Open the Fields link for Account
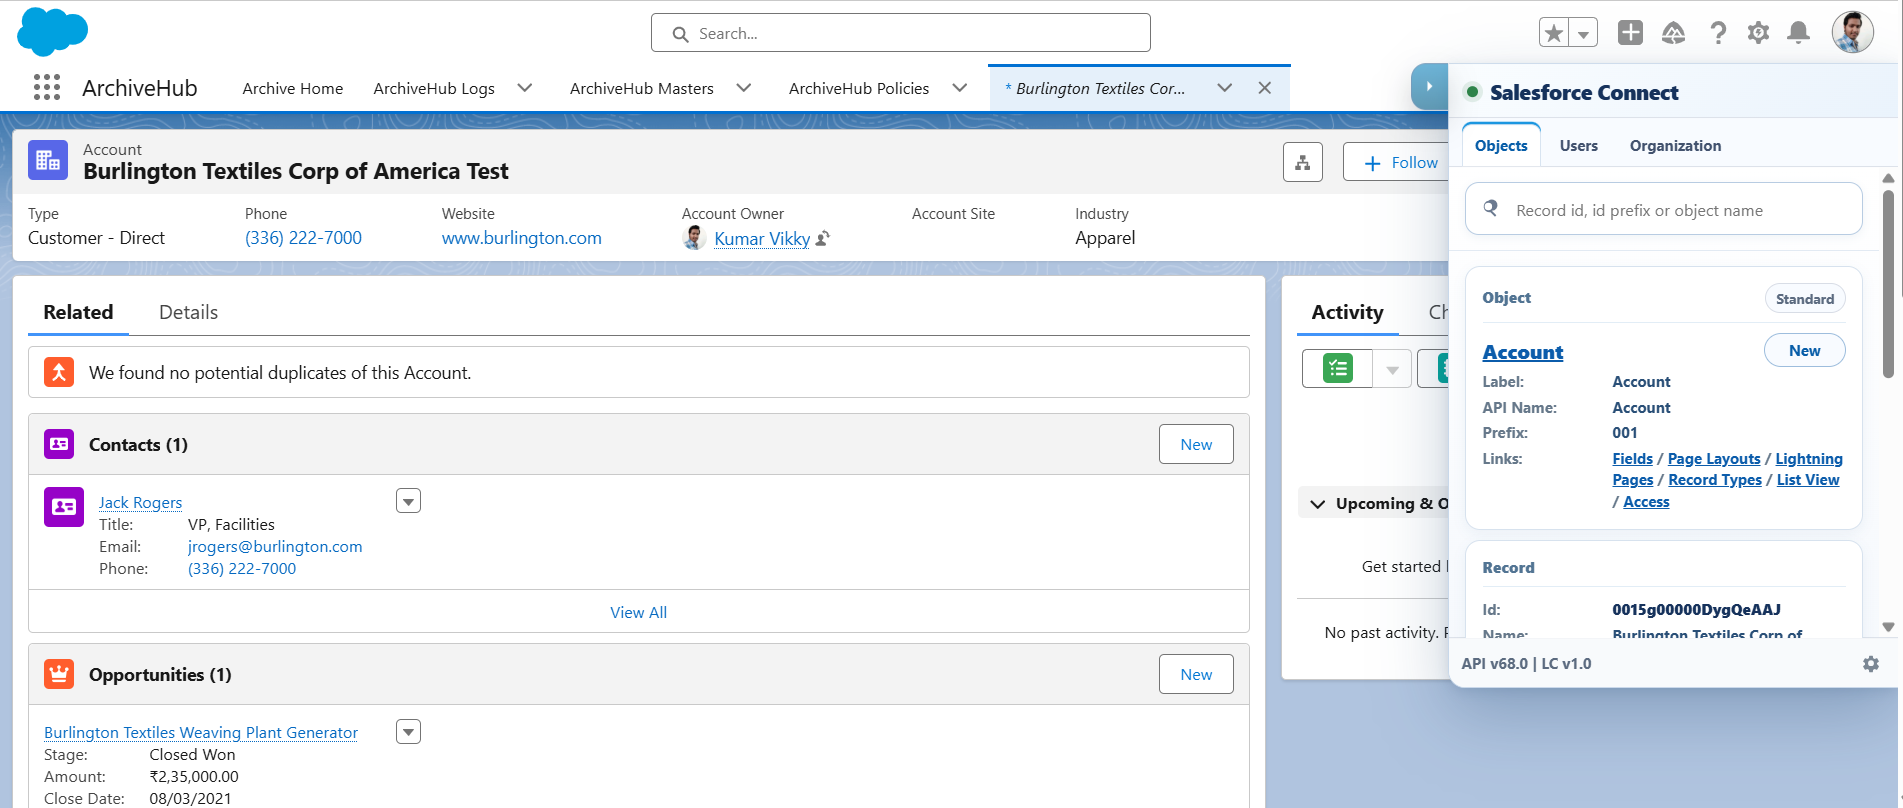1903x808 pixels. [1632, 459]
